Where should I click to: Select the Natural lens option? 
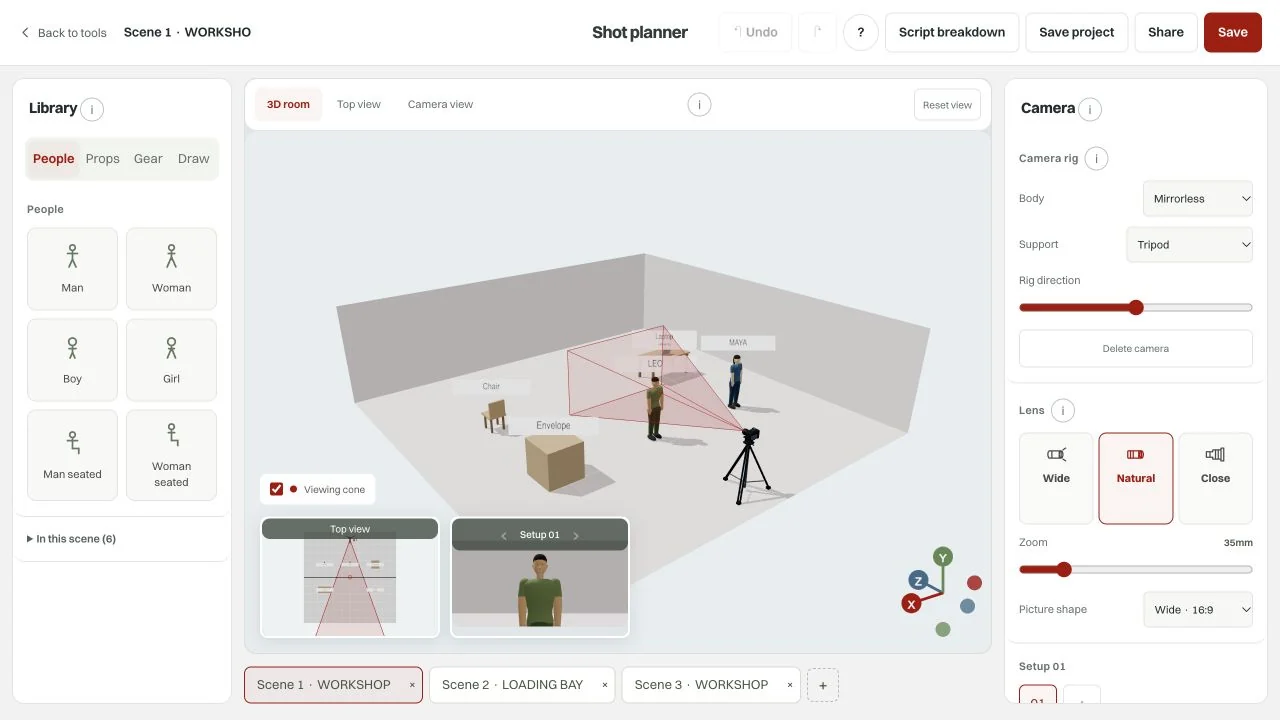tap(1136, 478)
